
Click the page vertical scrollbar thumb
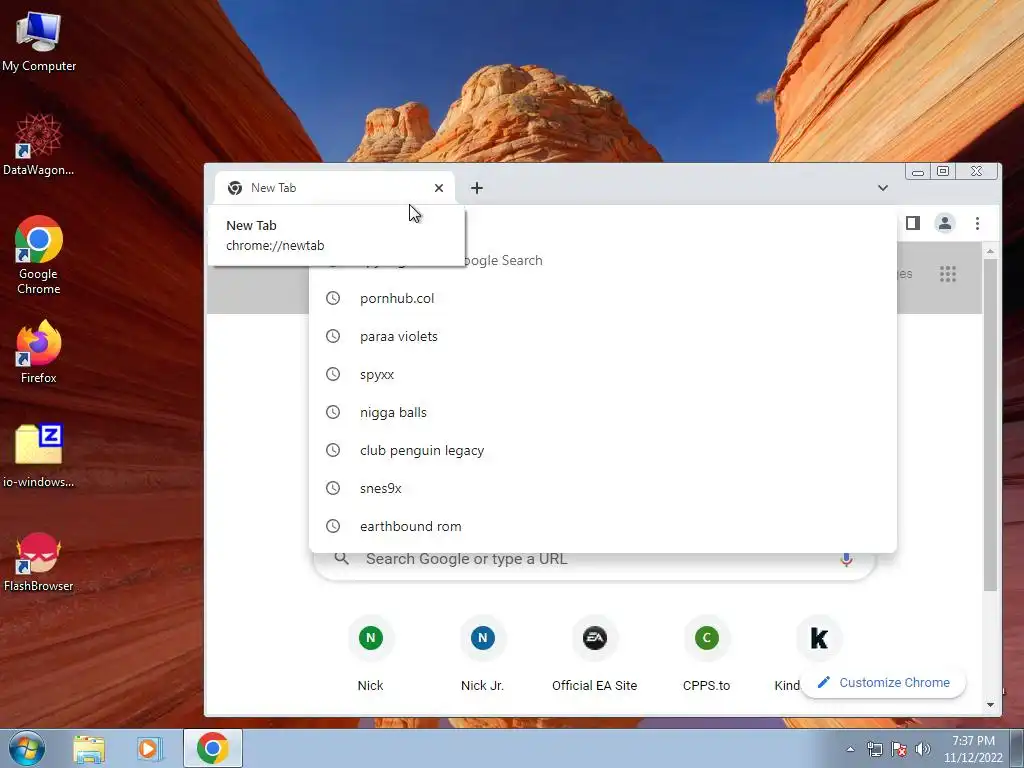point(991,424)
